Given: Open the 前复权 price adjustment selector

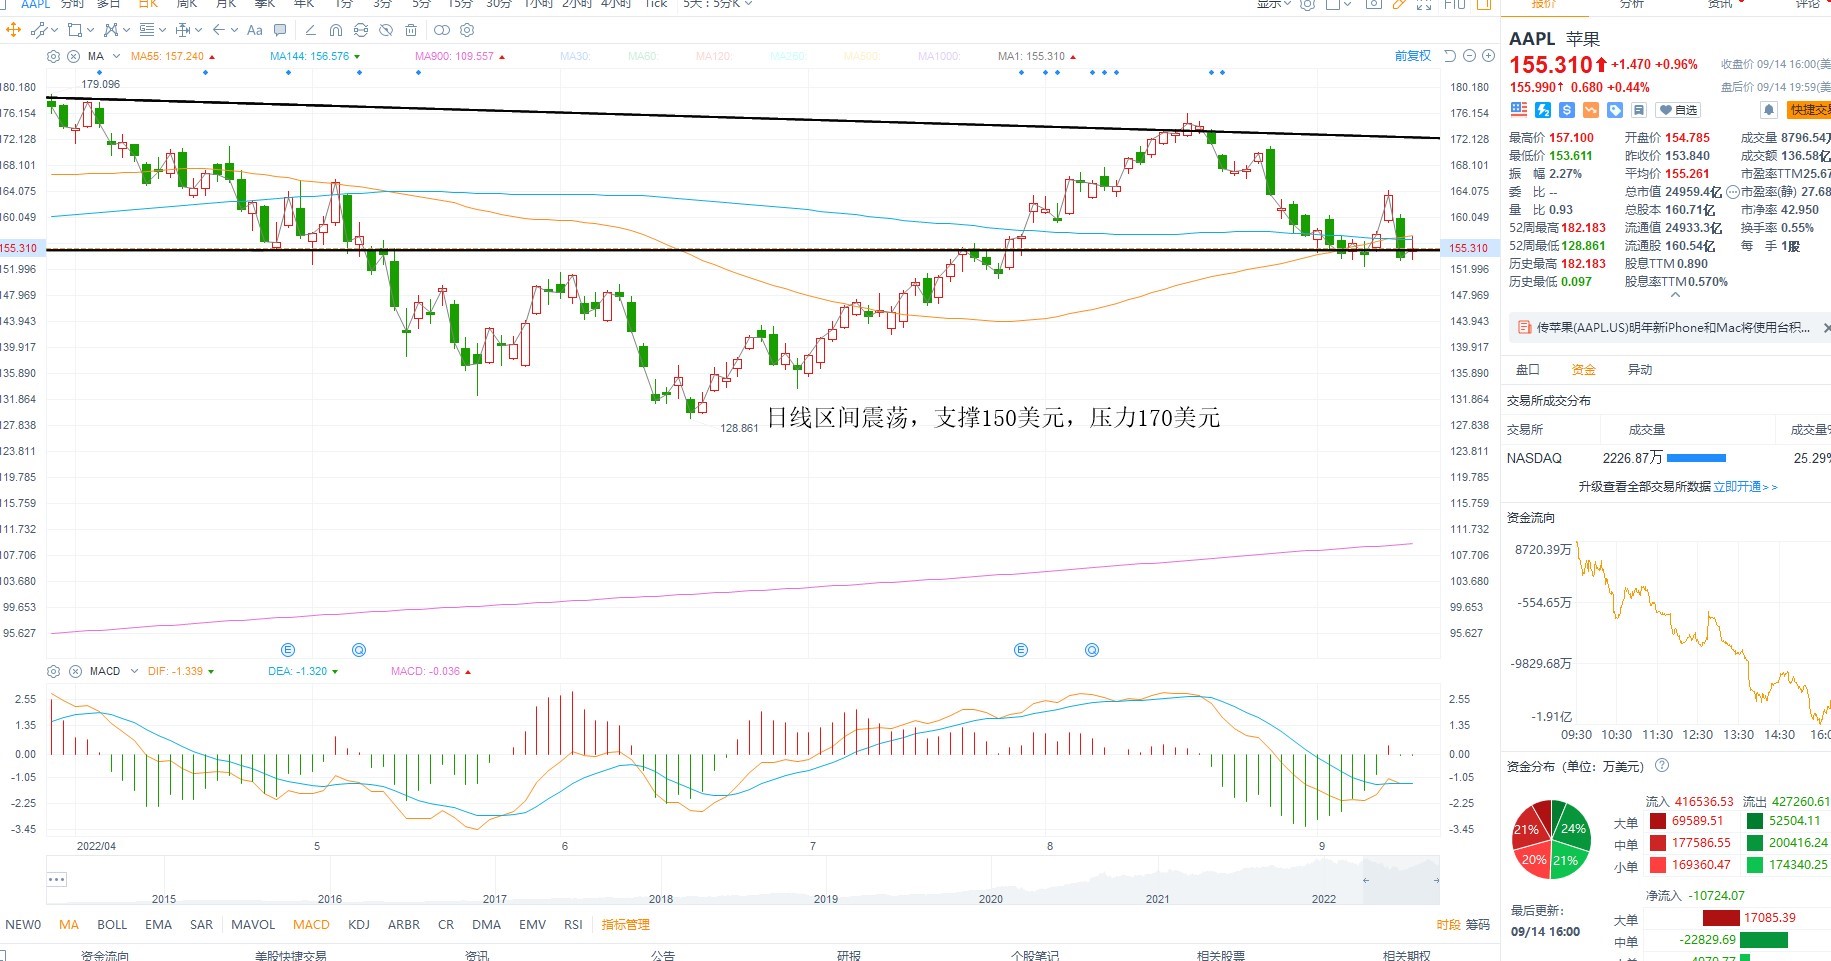Looking at the screenshot, I should pyautogui.click(x=1413, y=56).
